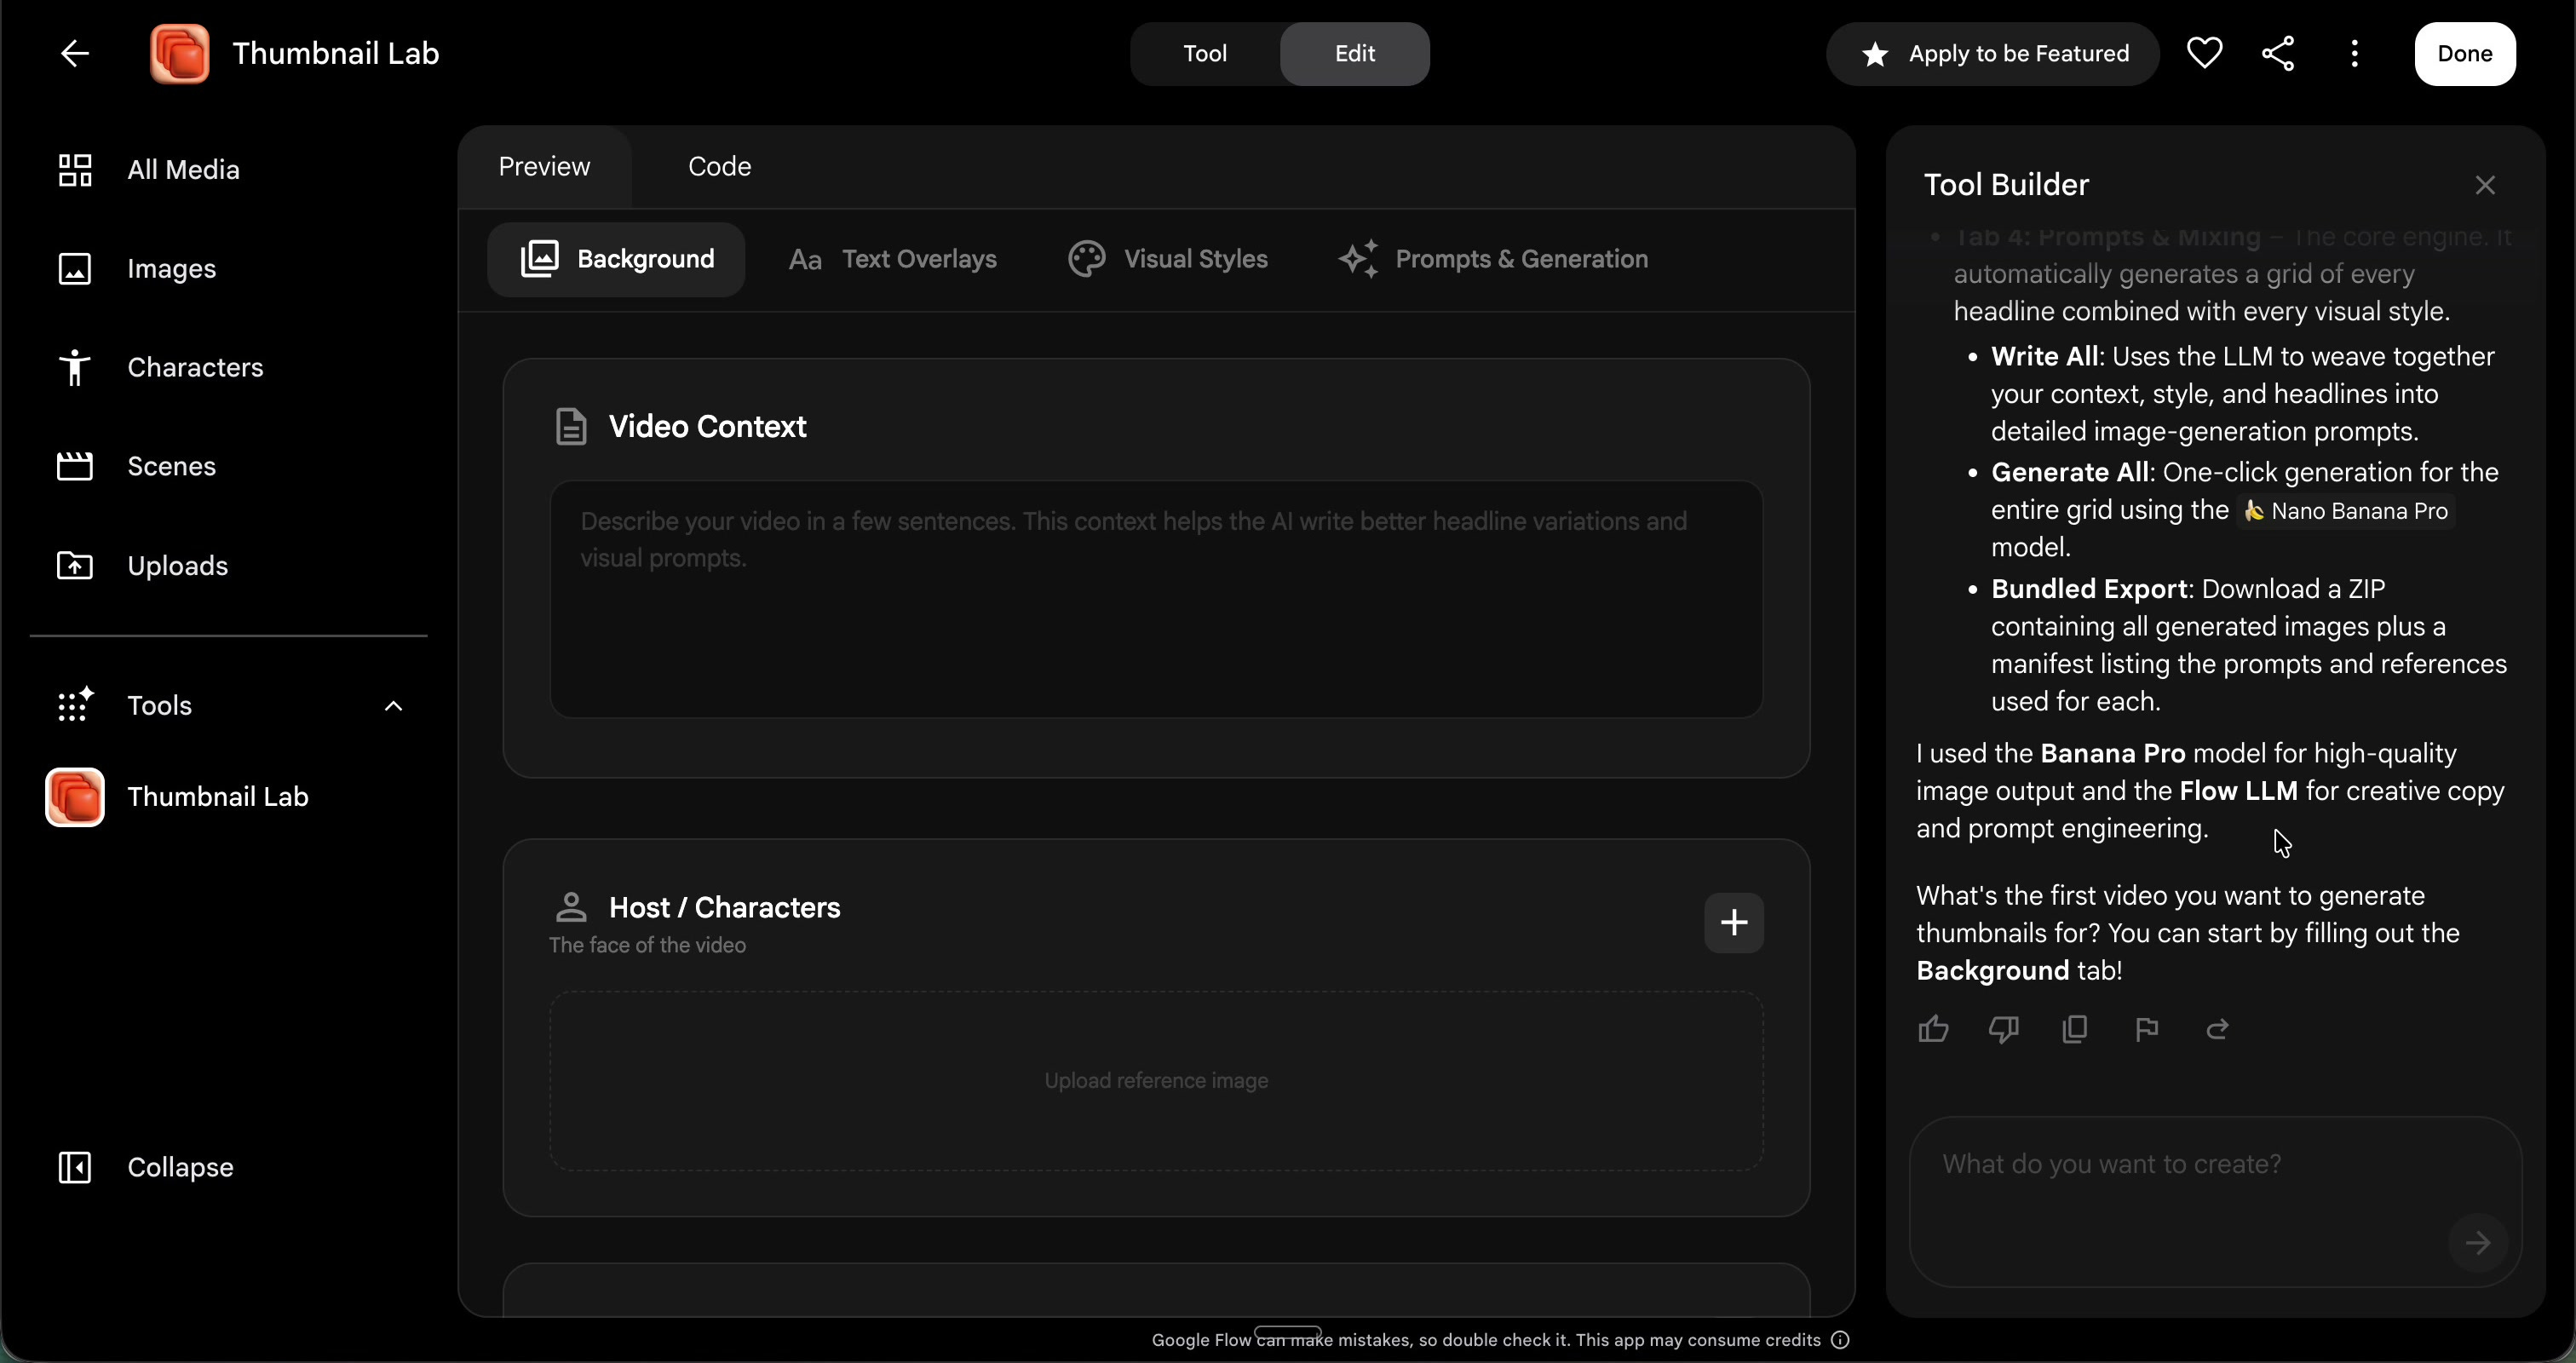Screen dimensions: 2576x1363
Task: Add a Host / Characters entry with plus
Action: 1733,923
